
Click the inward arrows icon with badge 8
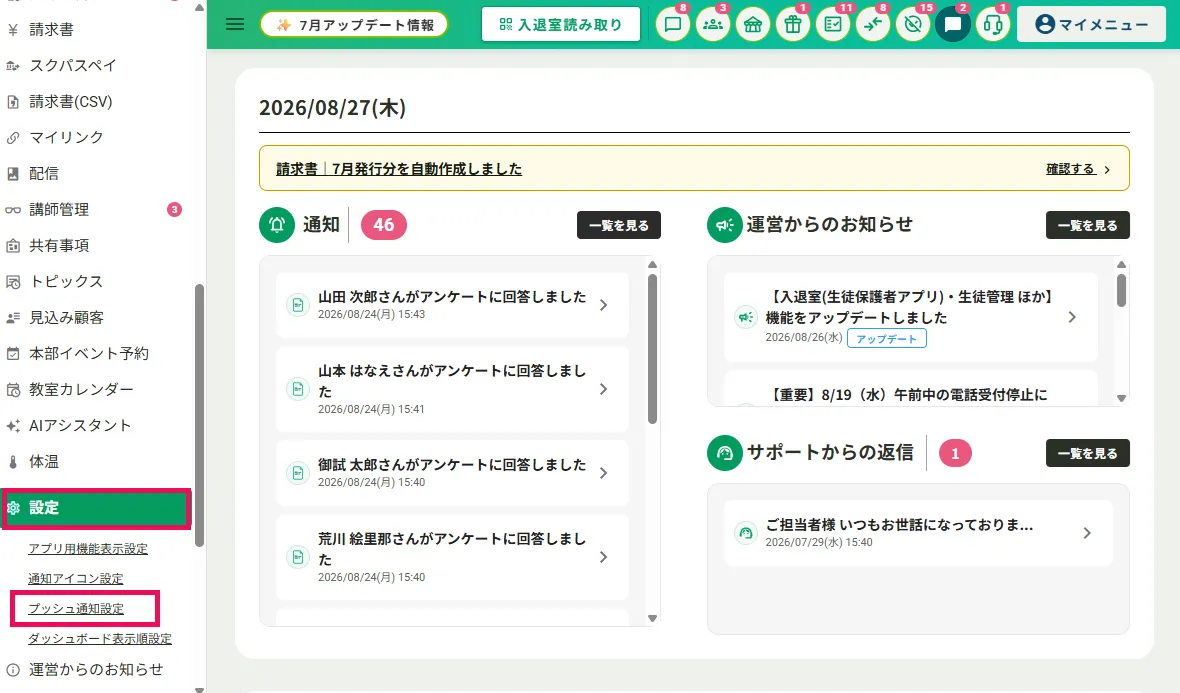click(x=872, y=24)
